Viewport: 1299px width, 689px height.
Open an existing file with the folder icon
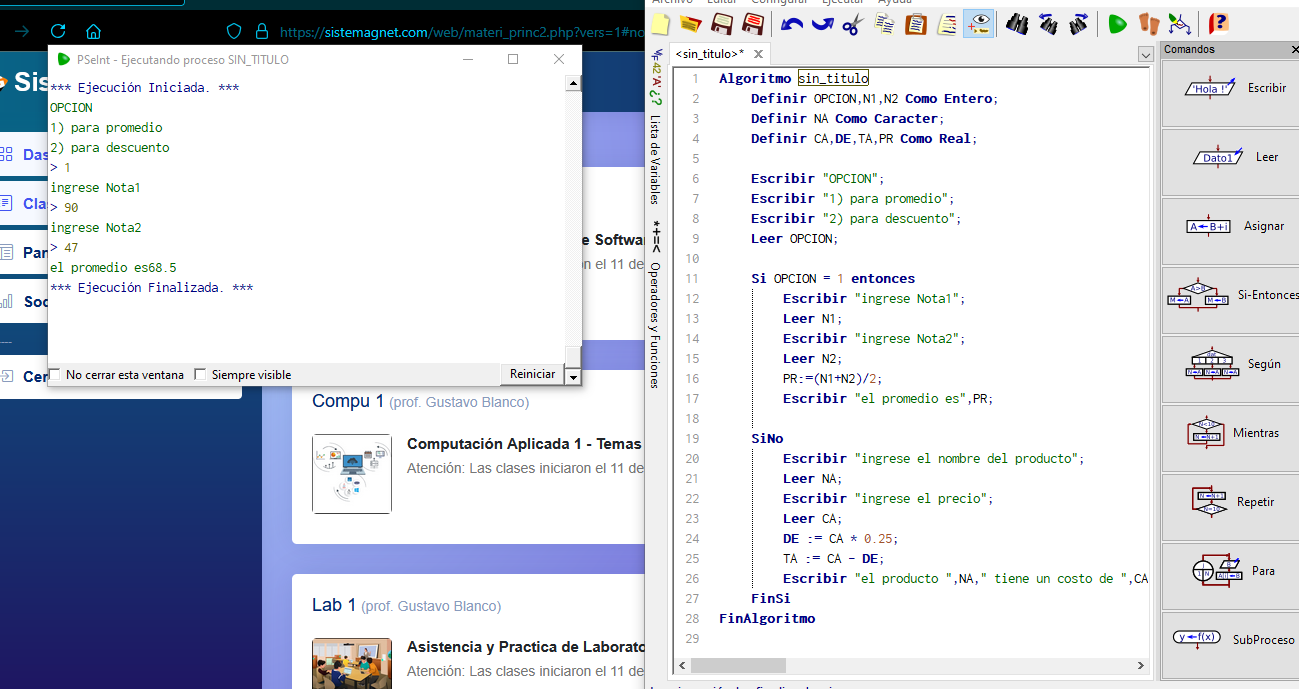point(690,23)
